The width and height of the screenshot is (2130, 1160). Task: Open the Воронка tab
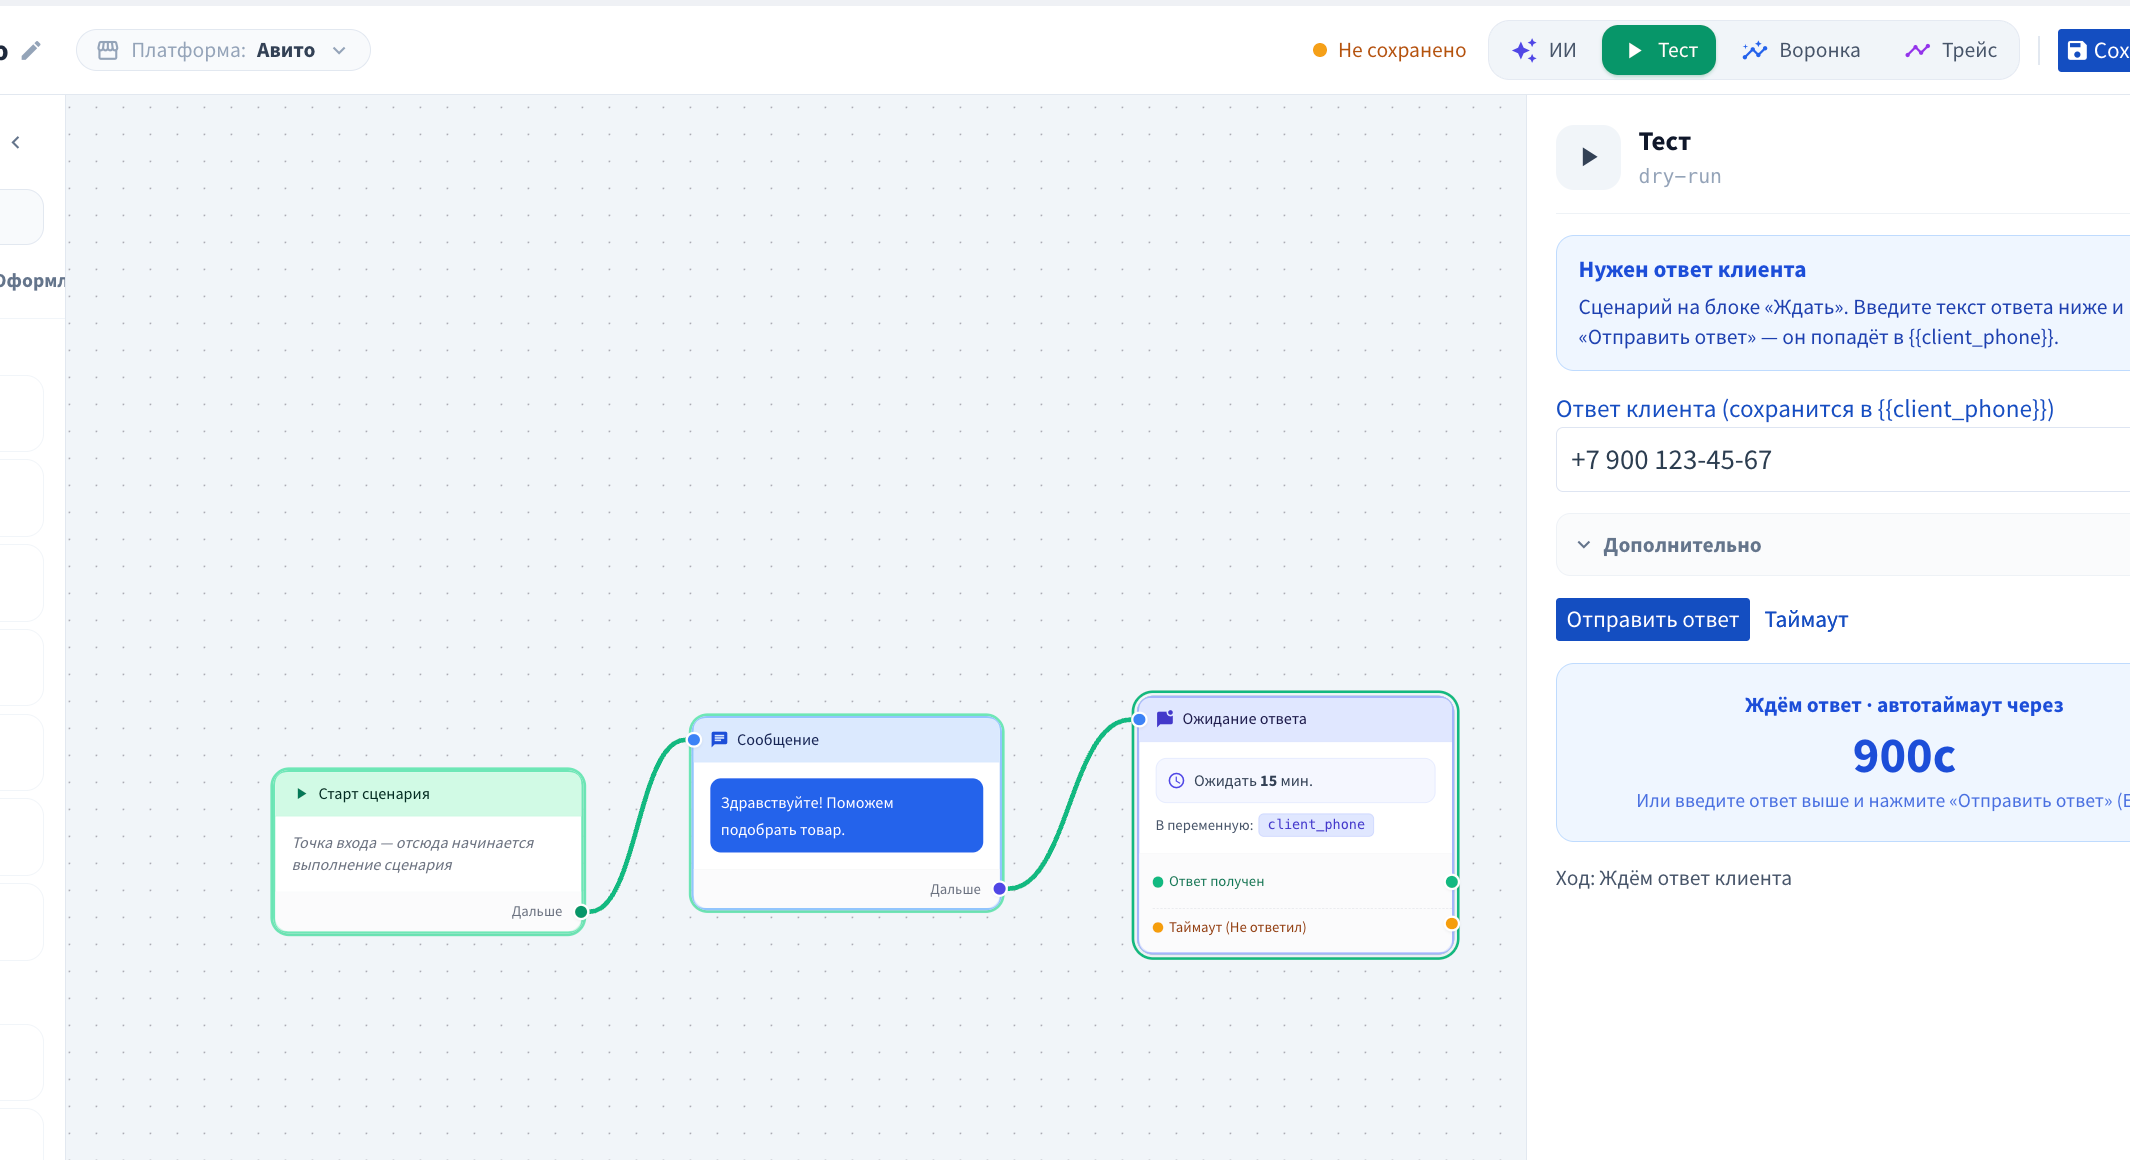click(1801, 50)
